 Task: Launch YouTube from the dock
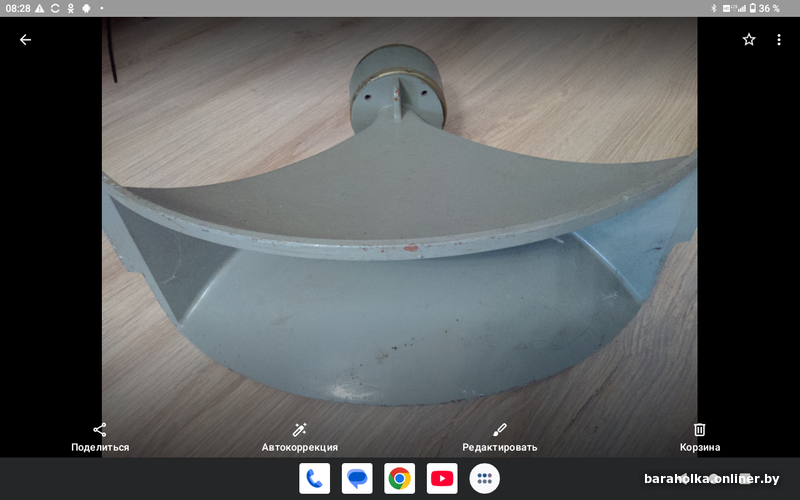[442, 479]
